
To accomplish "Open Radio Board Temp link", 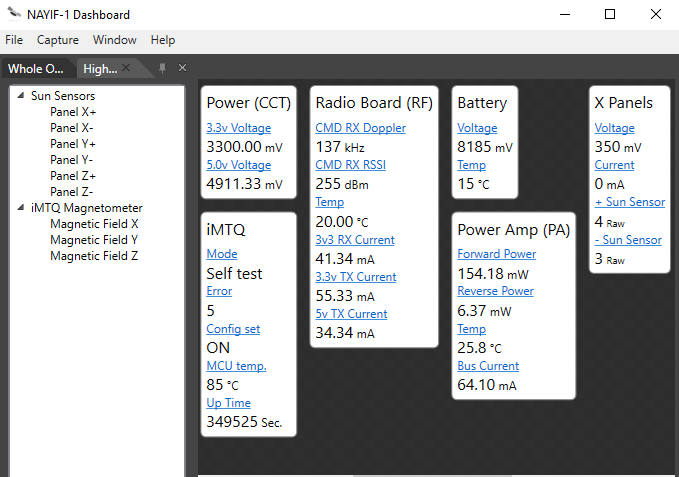I will [330, 202].
